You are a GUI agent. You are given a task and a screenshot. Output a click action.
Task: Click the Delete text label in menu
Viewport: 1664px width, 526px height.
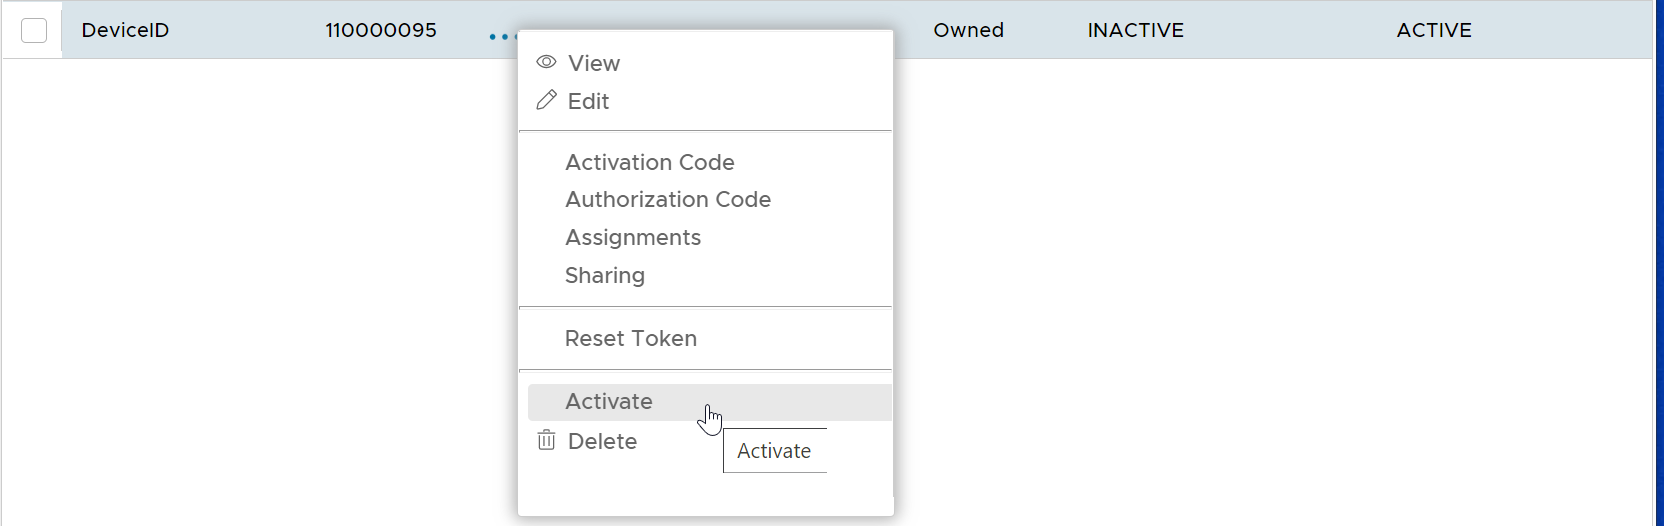[602, 441]
